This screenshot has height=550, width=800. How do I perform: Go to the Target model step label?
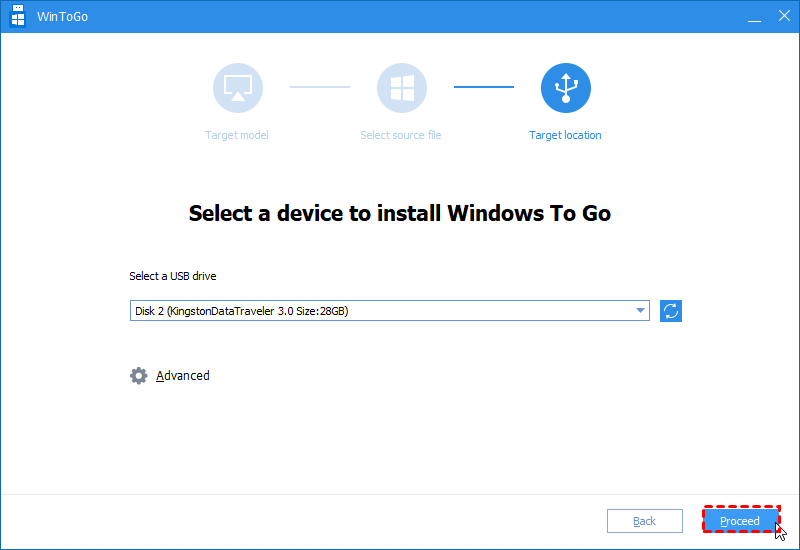pyautogui.click(x=237, y=135)
